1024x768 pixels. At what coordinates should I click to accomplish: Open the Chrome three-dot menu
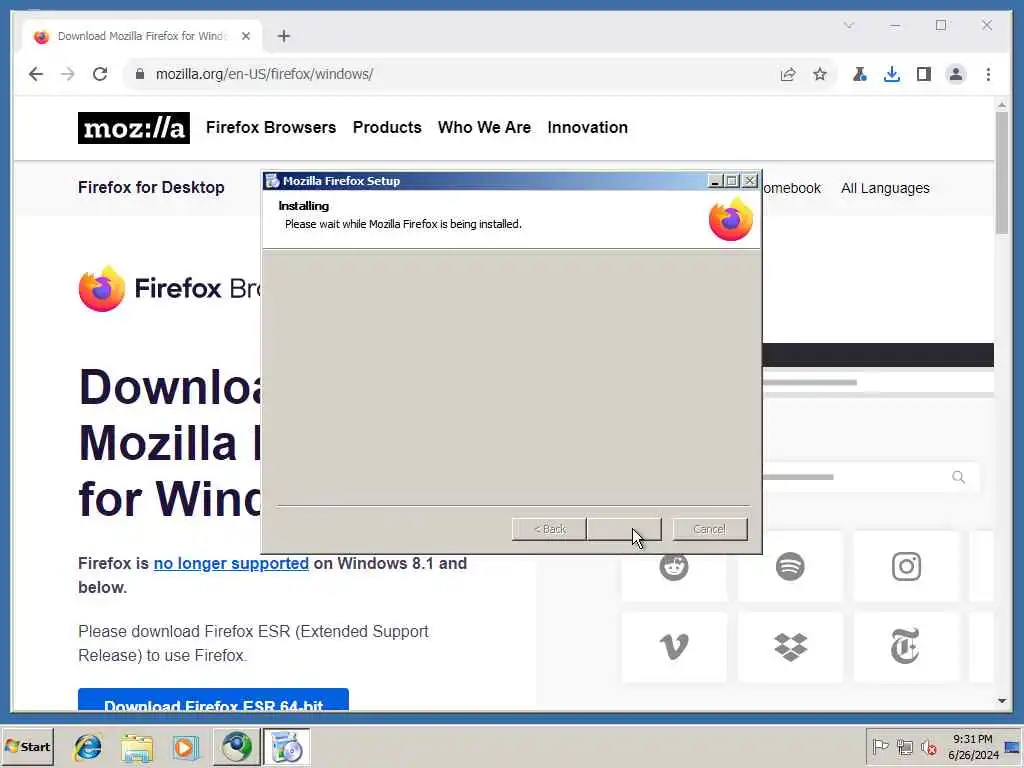(x=988, y=74)
